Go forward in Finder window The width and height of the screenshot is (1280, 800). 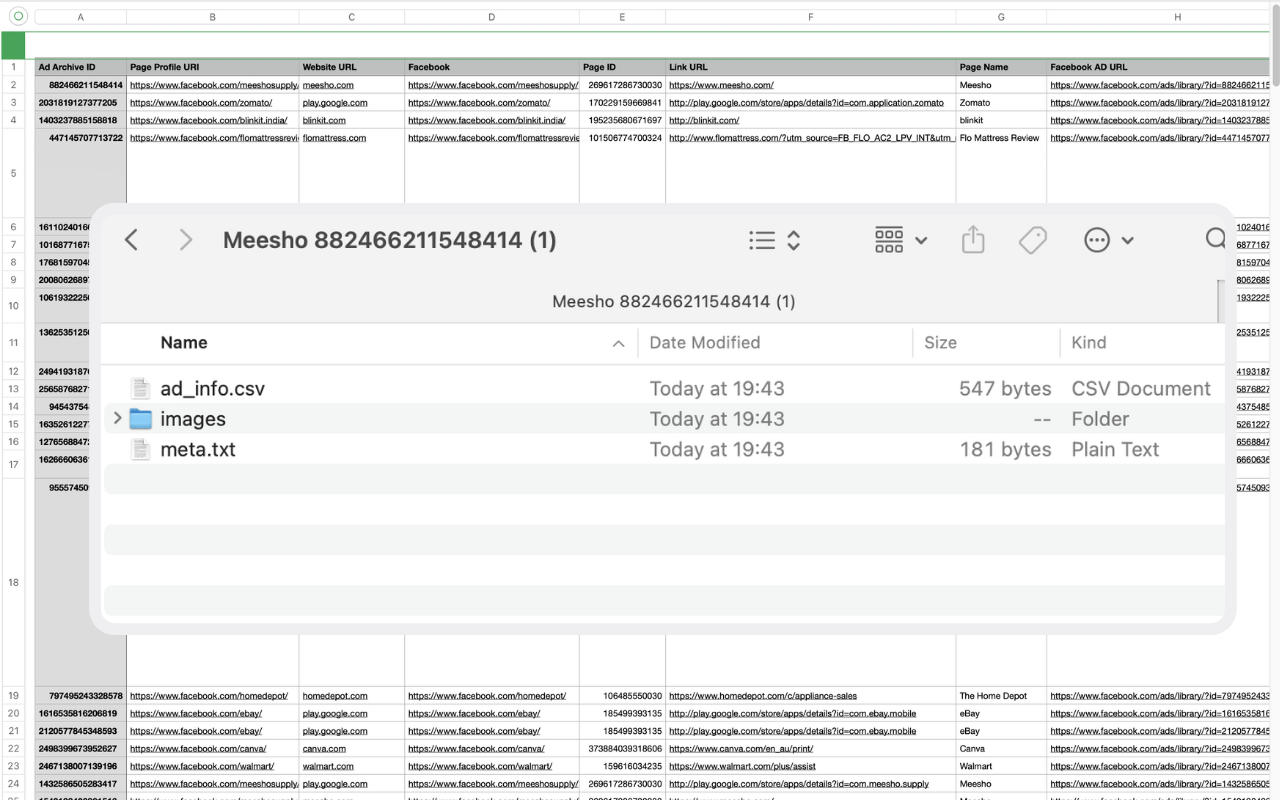pyautogui.click(x=185, y=240)
